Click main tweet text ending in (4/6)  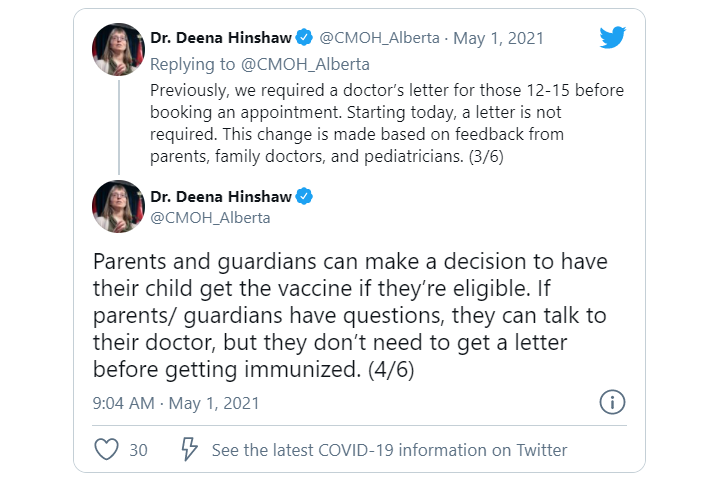click(350, 315)
